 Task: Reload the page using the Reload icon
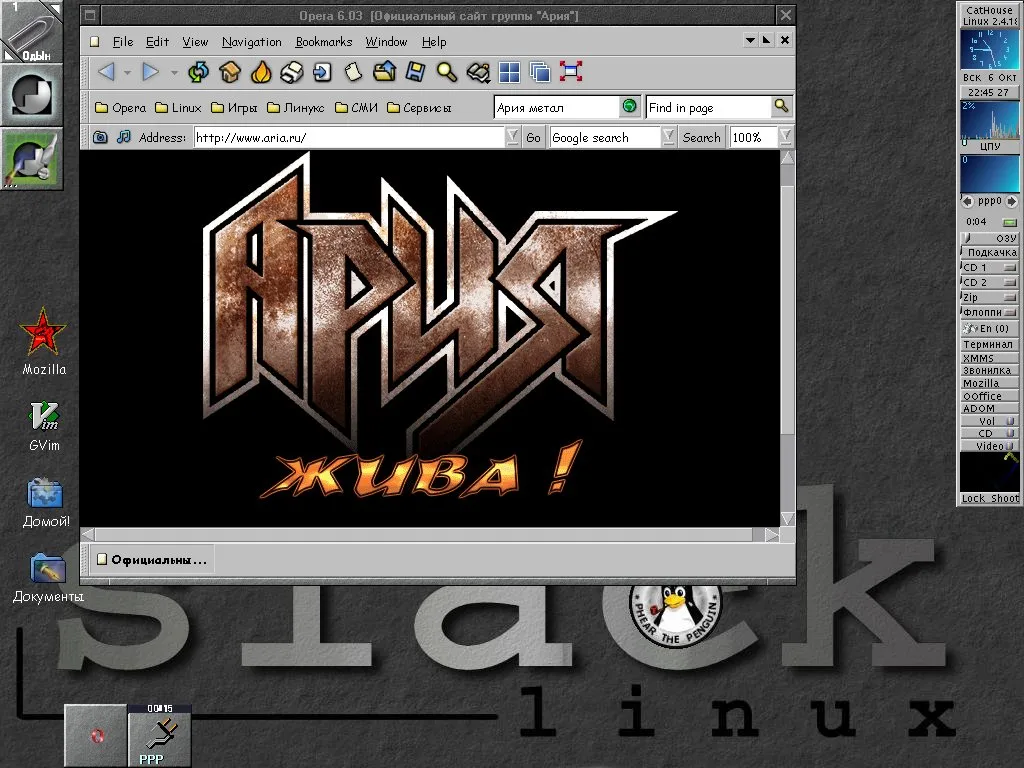pos(199,72)
